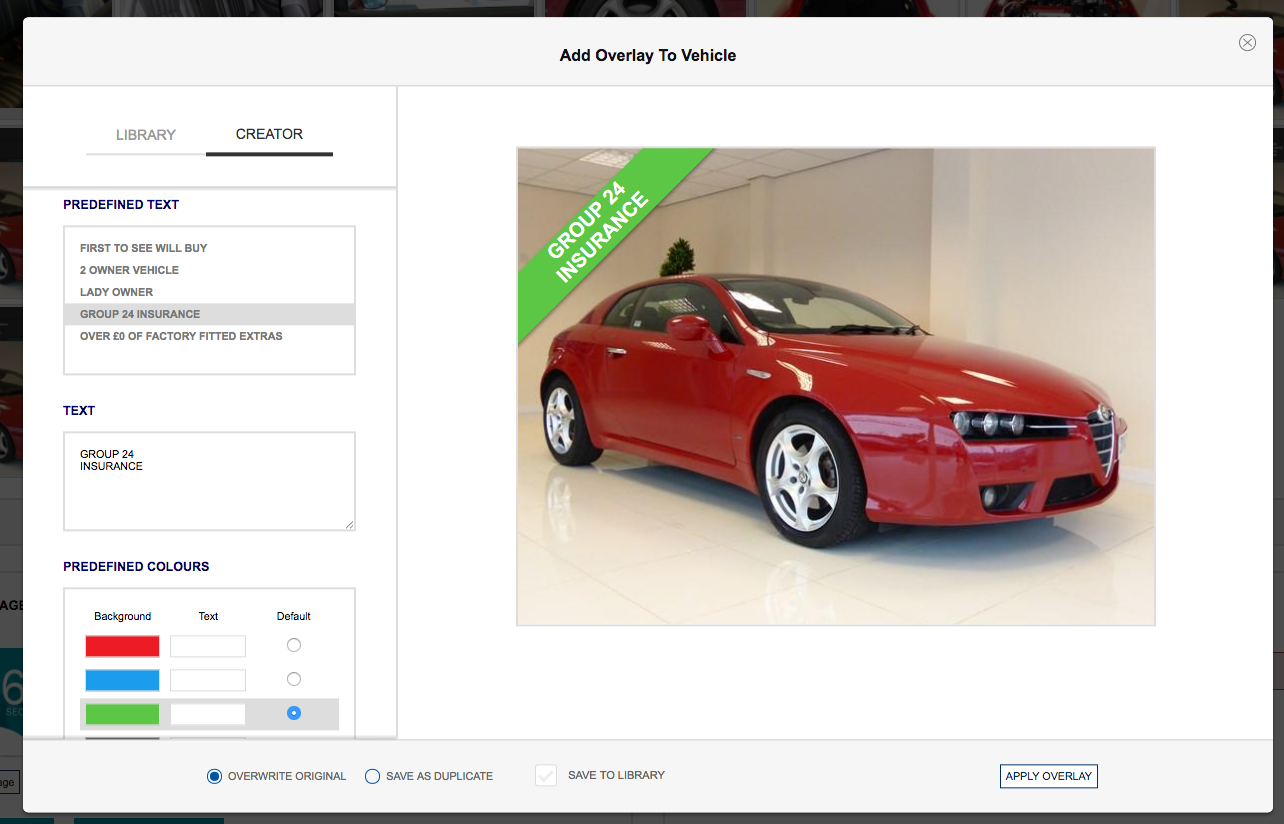Choose 'Over £0 of factory fitted extras'
1284x824 pixels.
pos(181,336)
